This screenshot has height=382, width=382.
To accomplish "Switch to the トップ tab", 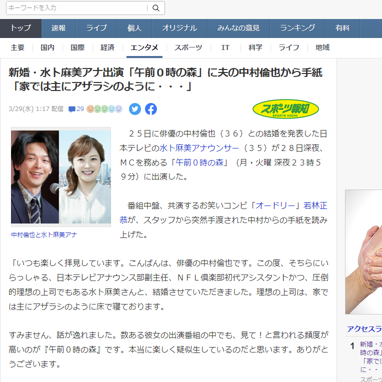I will point(21,28).
